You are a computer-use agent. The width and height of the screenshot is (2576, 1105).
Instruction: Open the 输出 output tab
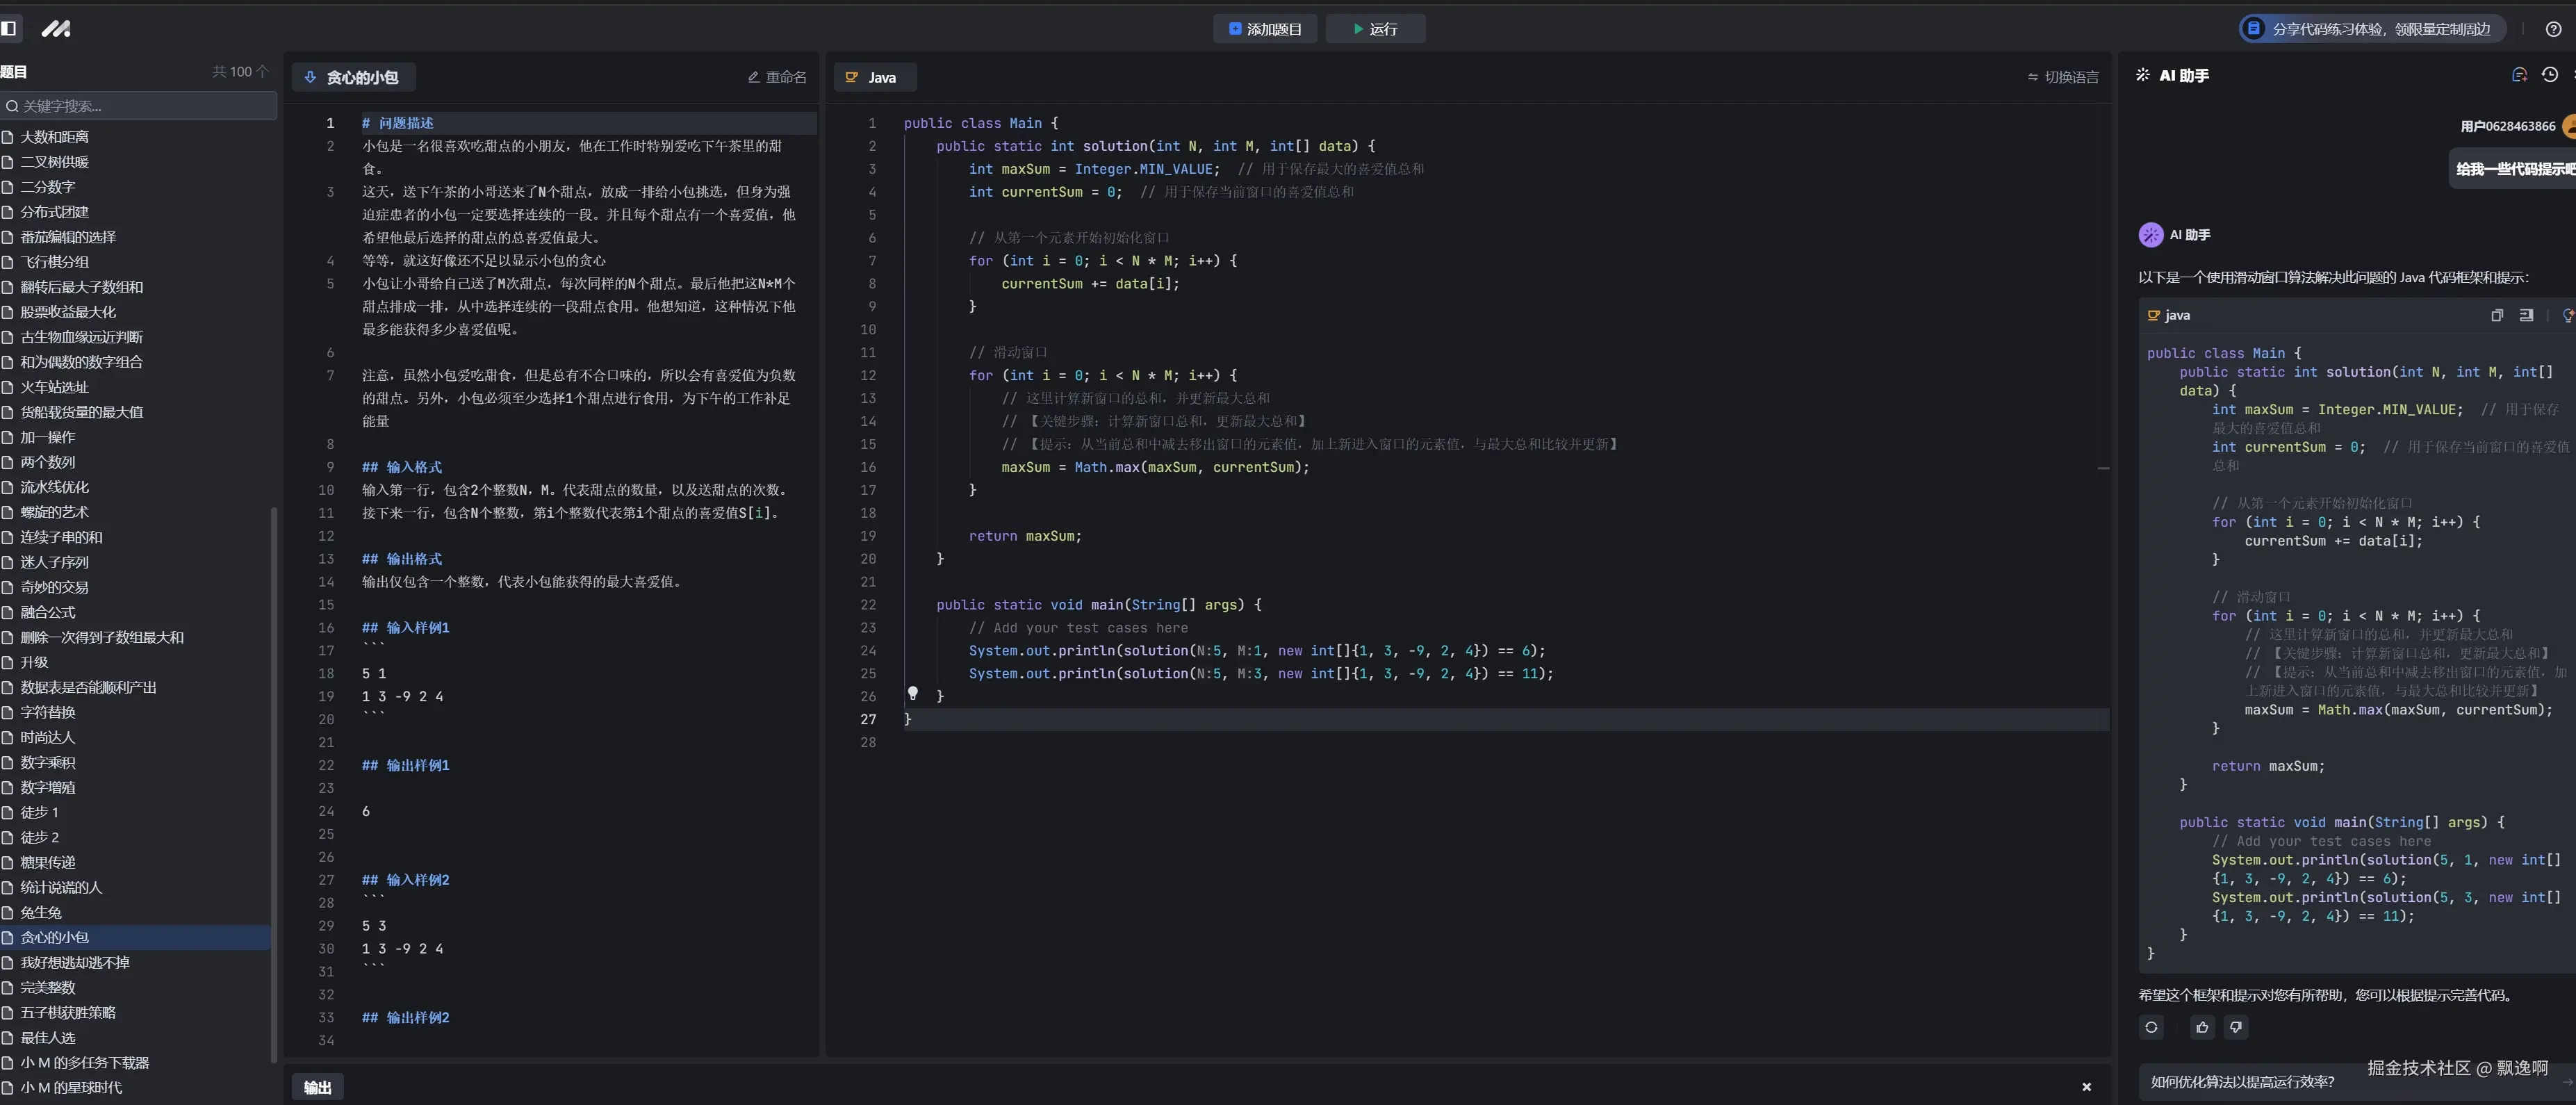tap(317, 1087)
